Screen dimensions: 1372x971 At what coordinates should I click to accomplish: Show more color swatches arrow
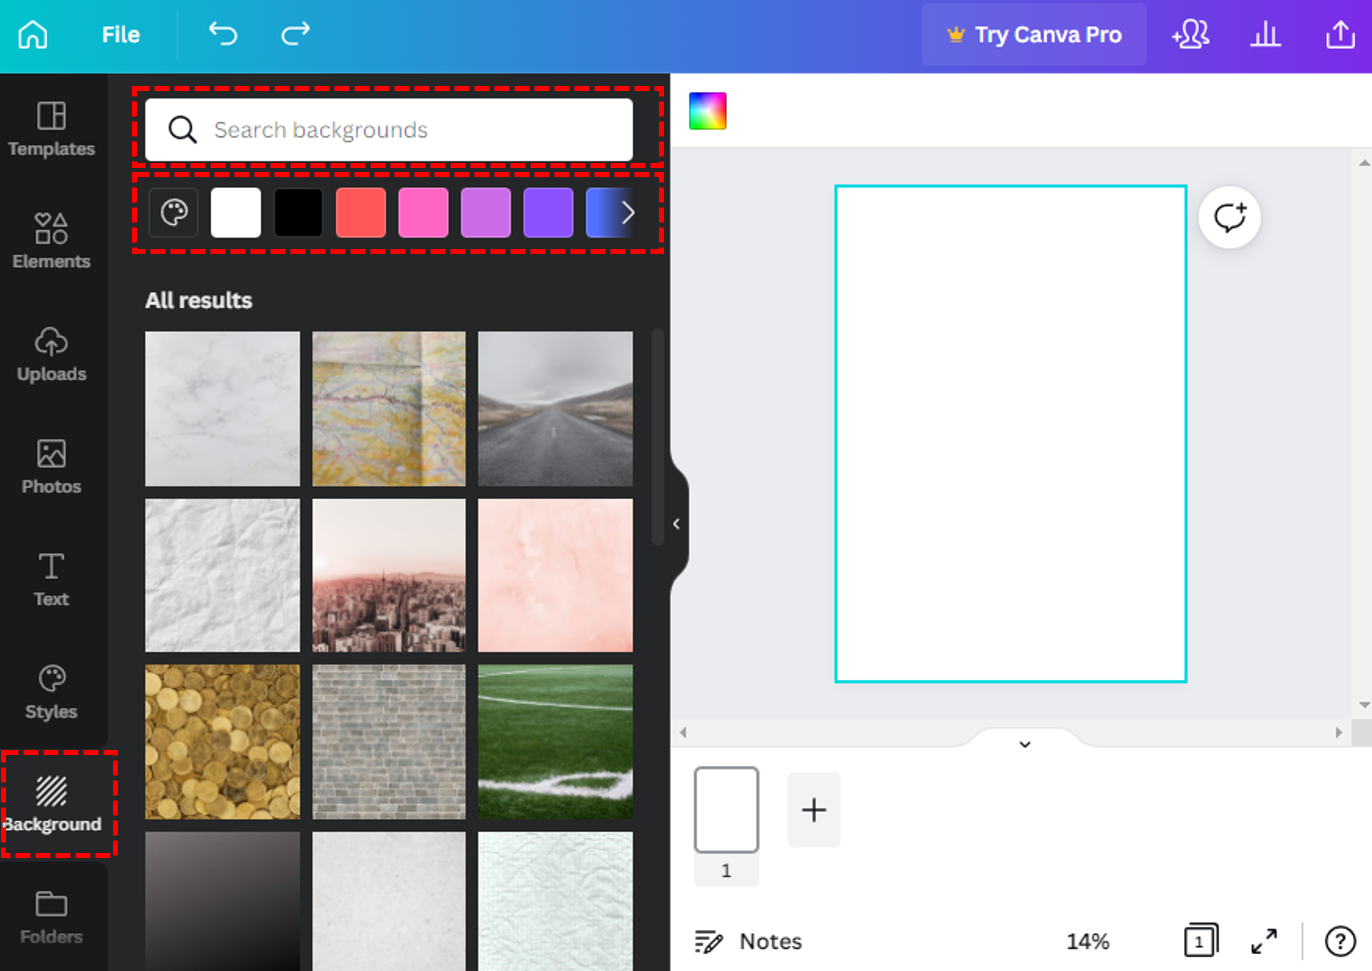coord(627,213)
